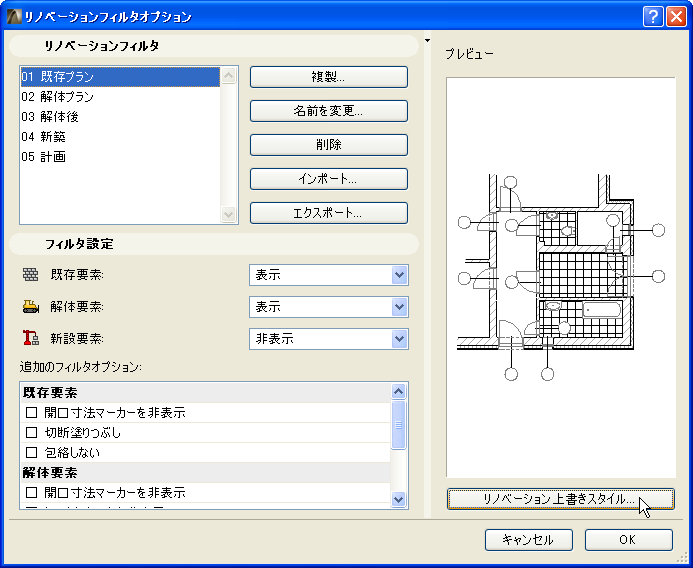Image resolution: width=693 pixels, height=568 pixels.
Task: Select filter 01 既存プラン
Action: coord(120,77)
